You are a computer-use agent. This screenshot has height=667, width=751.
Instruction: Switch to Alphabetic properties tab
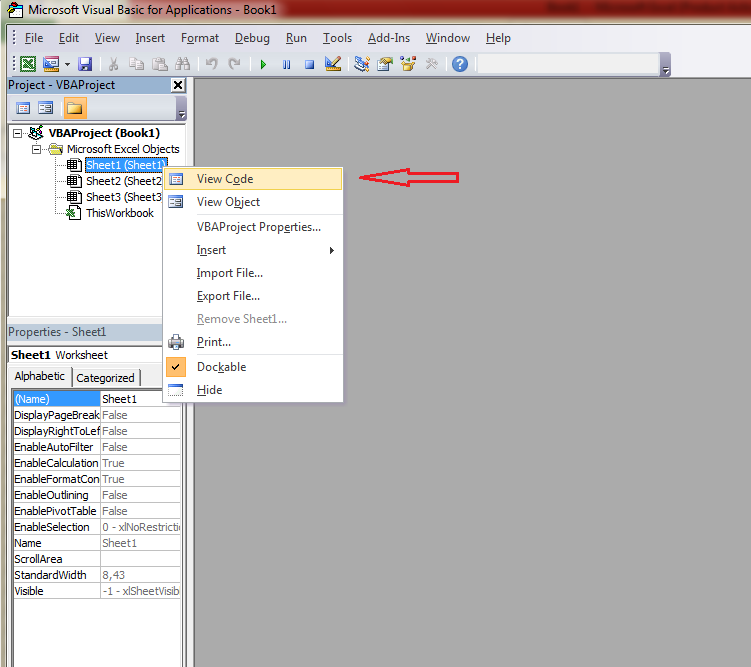40,376
